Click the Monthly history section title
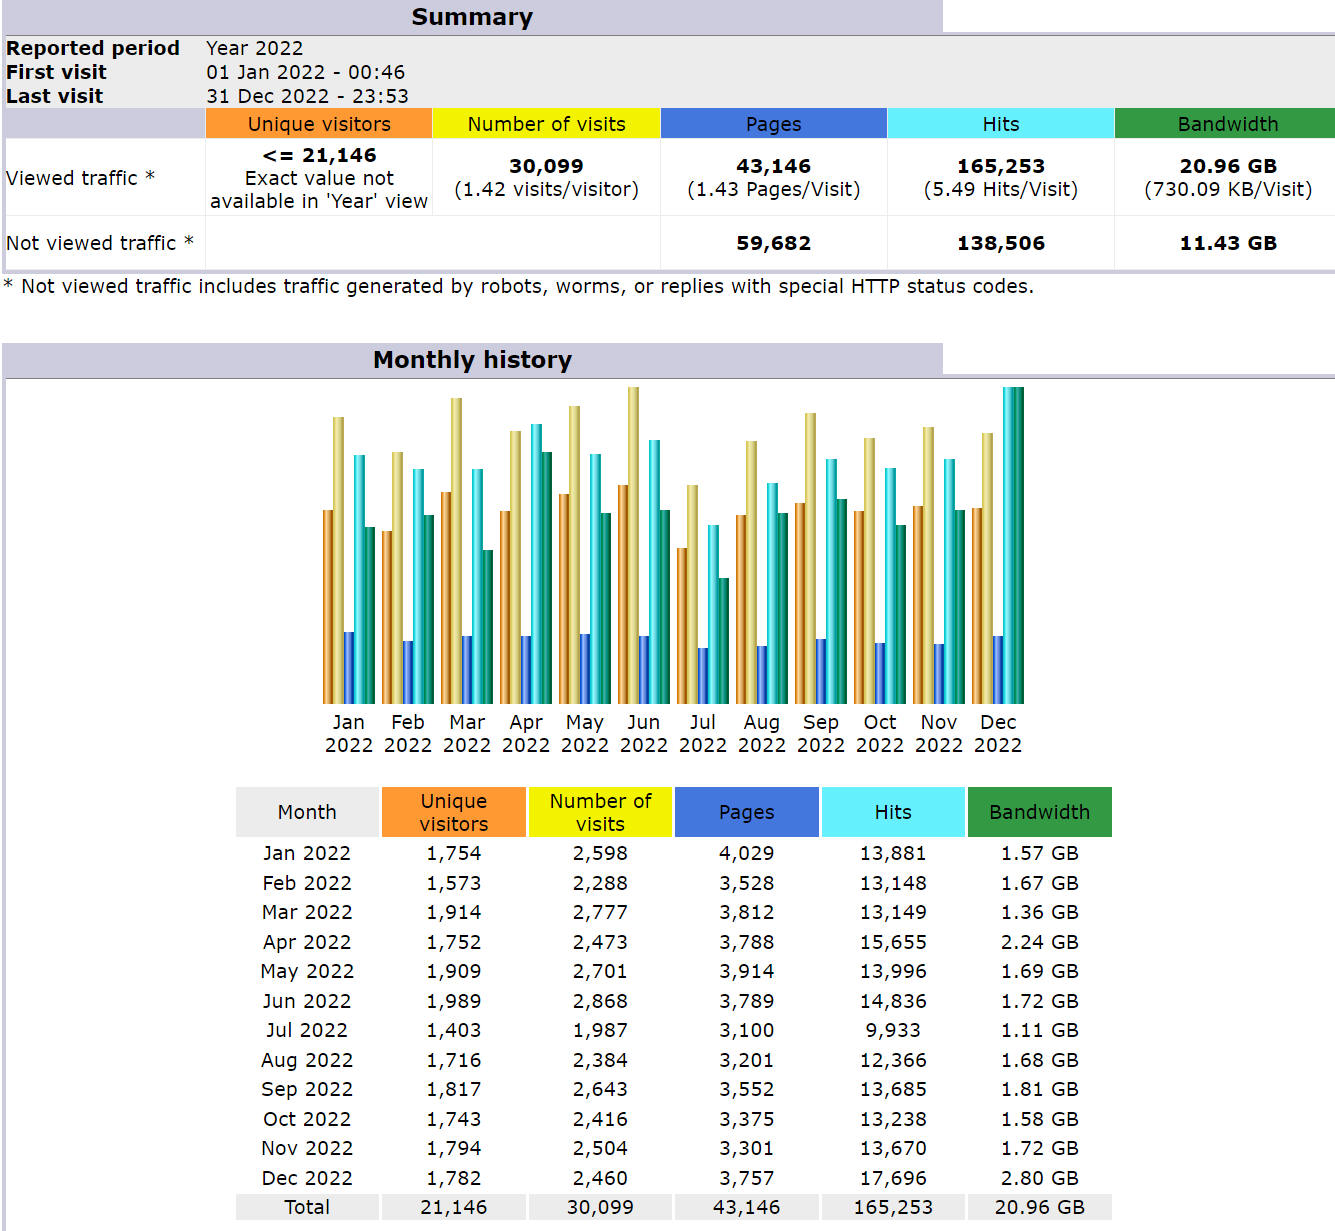The height and width of the screenshot is (1231, 1335). click(x=472, y=360)
